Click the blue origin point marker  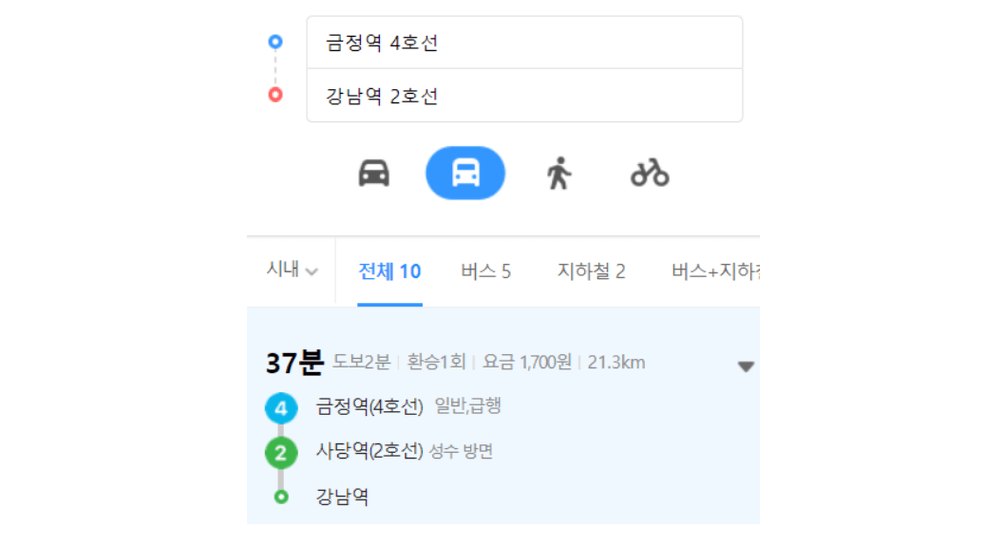[x=275, y=42]
